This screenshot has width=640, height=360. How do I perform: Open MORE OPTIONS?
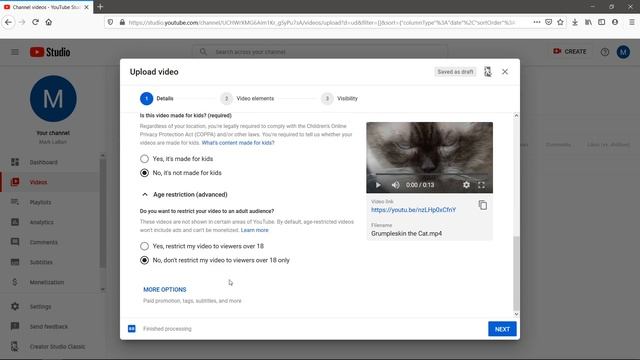pos(164,289)
